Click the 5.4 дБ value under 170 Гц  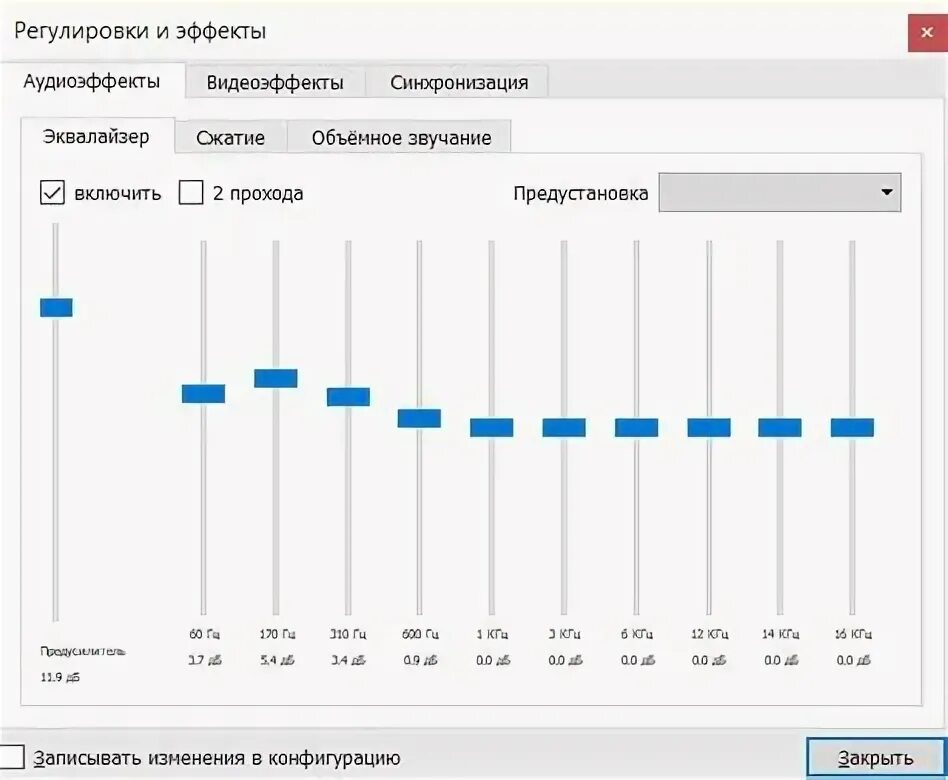coord(278,660)
